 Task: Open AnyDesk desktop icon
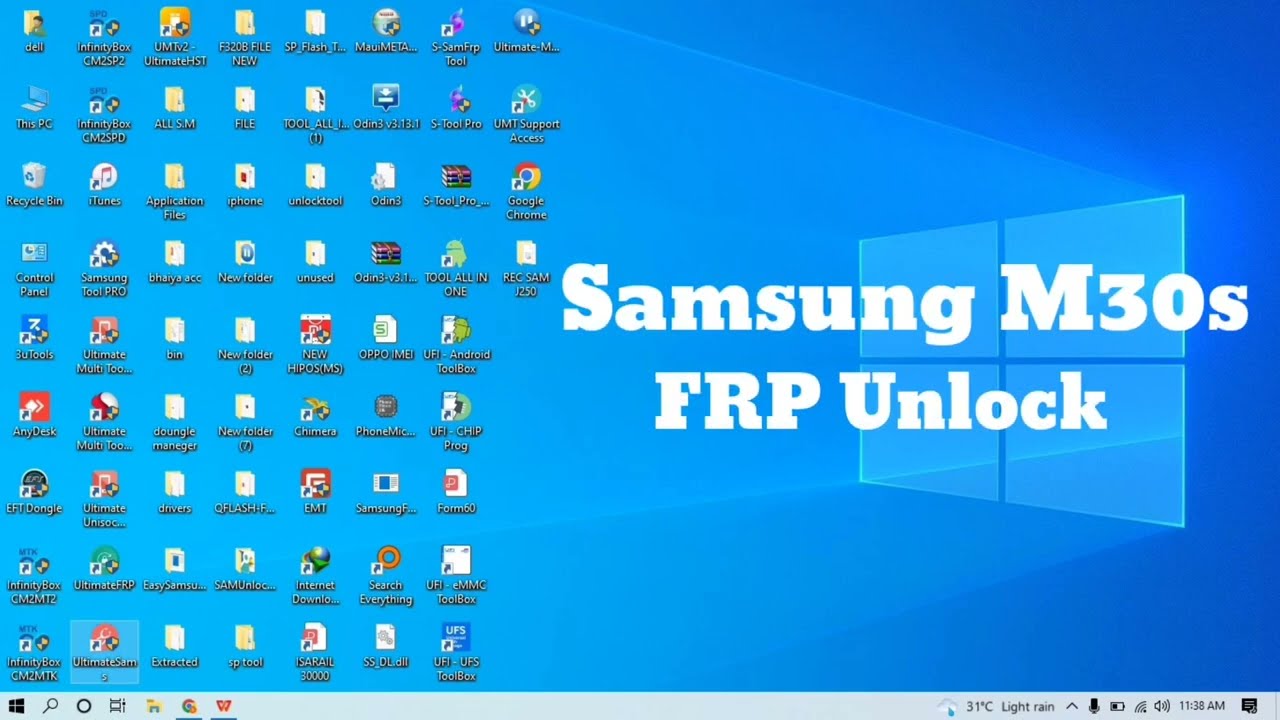34,415
